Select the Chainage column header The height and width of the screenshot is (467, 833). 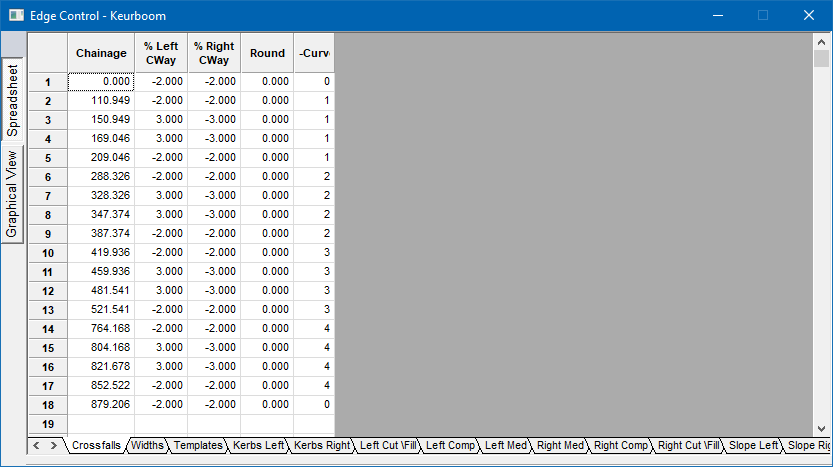(x=101, y=53)
